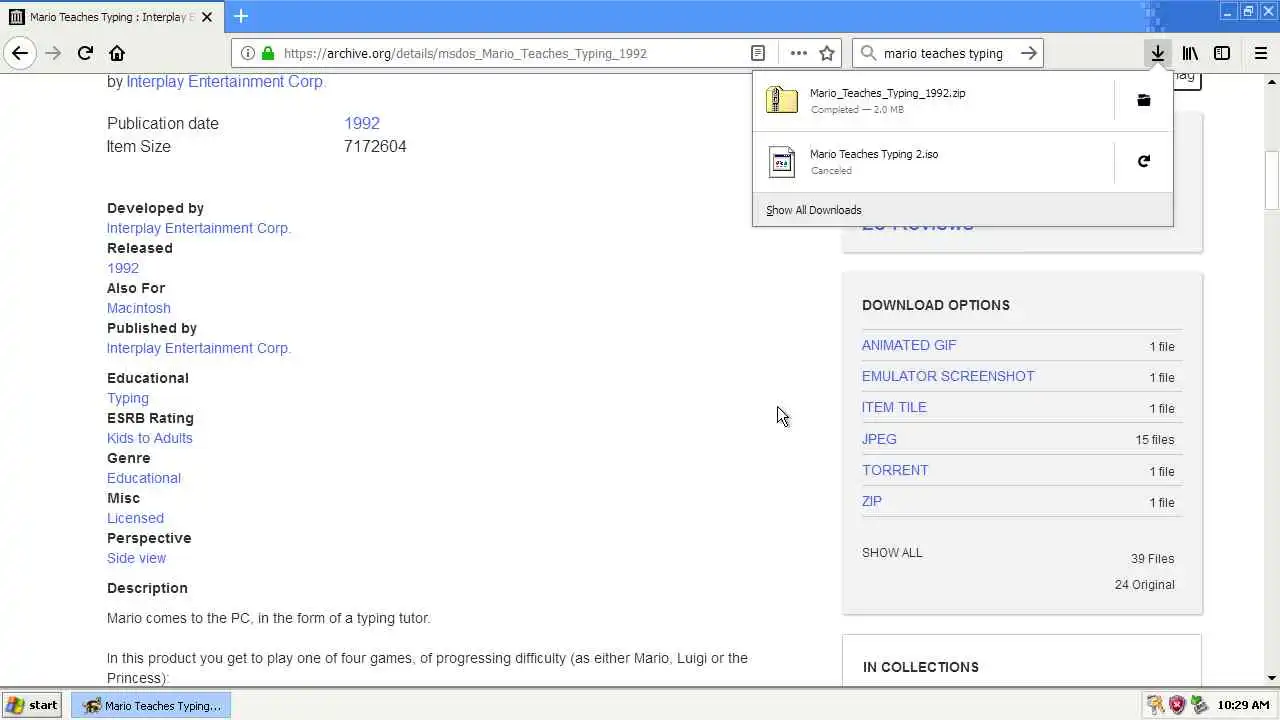Click the search magnifier icon
1280x720 pixels.
point(868,53)
